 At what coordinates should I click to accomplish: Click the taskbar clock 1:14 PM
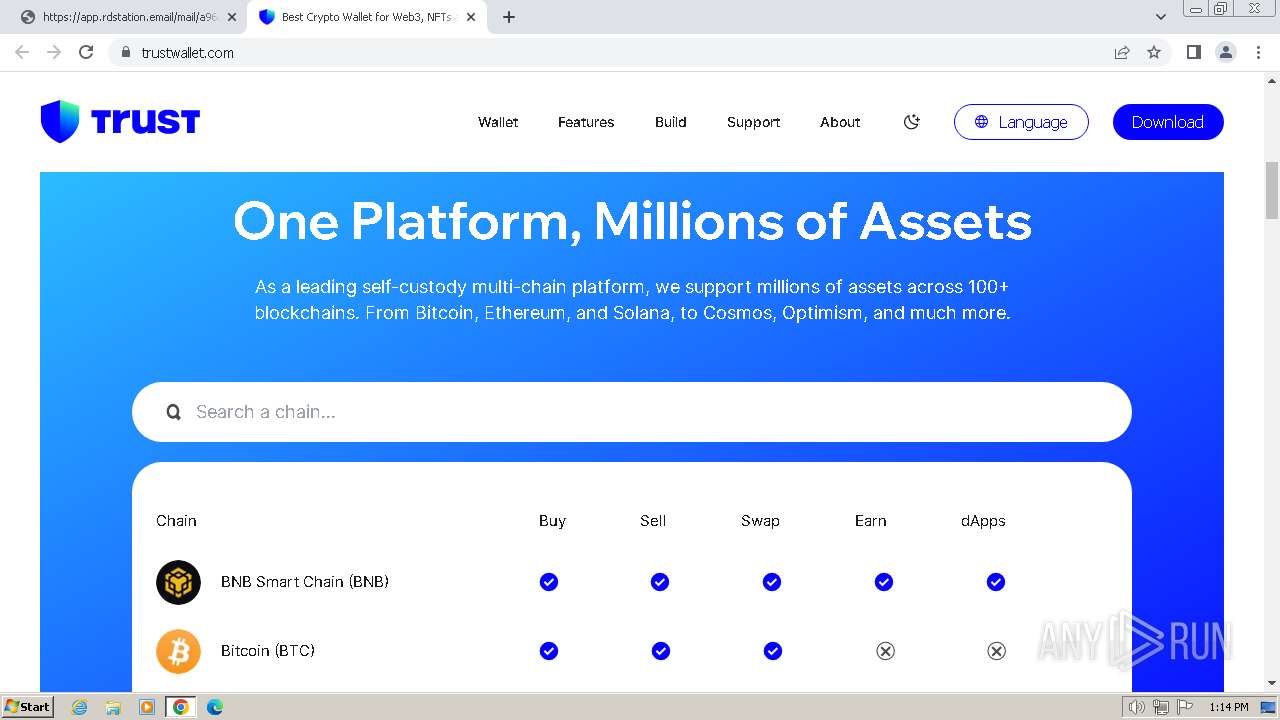pos(1229,707)
